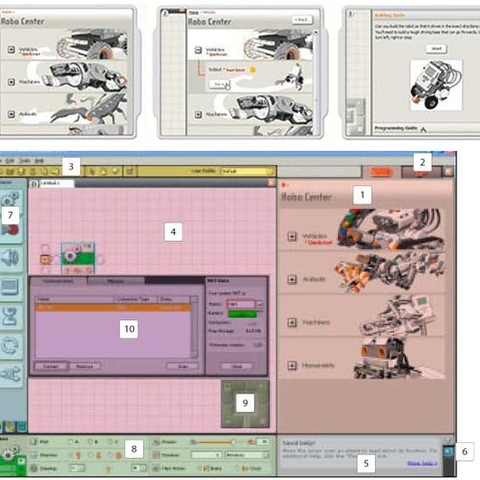Select motor port B
The height and width of the screenshot is (480, 480).
click(x=90, y=442)
